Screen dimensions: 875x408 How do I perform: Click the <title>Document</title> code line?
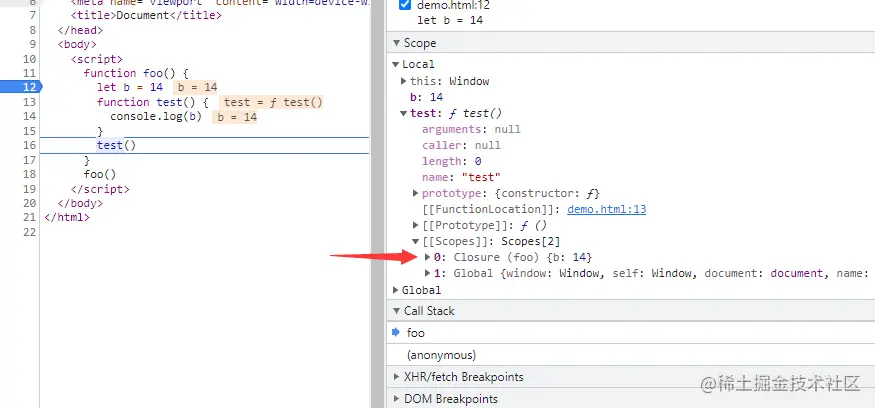coord(146,16)
